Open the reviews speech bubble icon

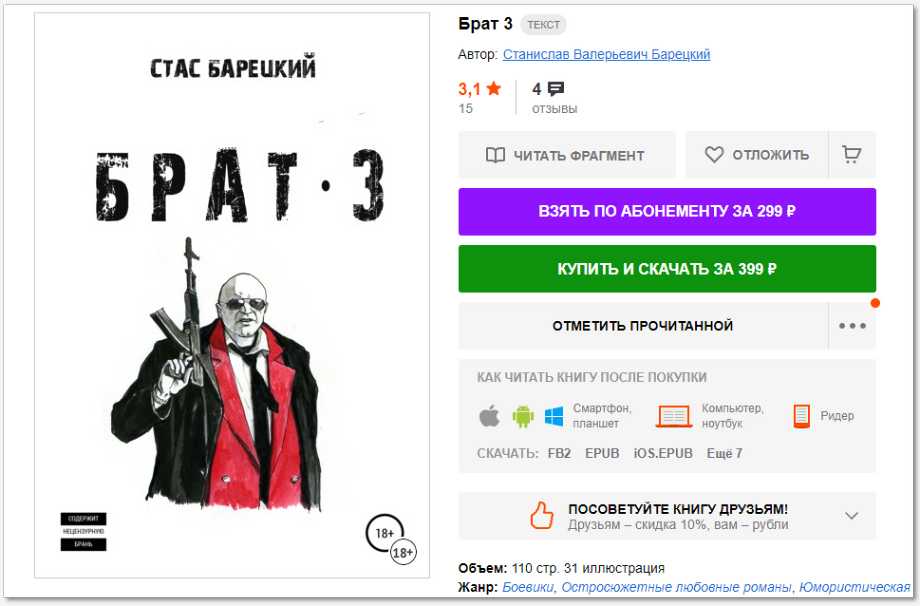click(x=555, y=89)
